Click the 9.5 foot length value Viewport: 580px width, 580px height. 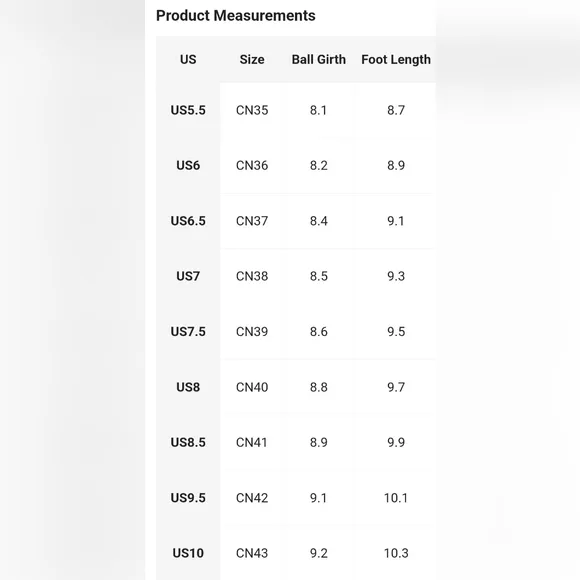coord(396,331)
